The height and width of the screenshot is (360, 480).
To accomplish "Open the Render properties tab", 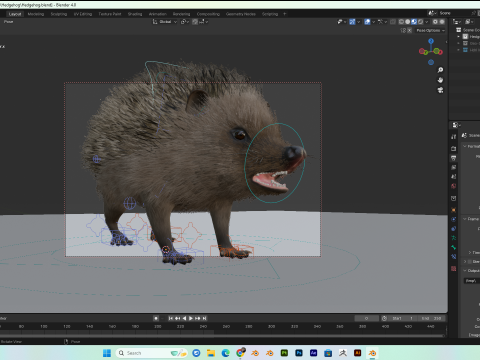I will tap(454, 148).
